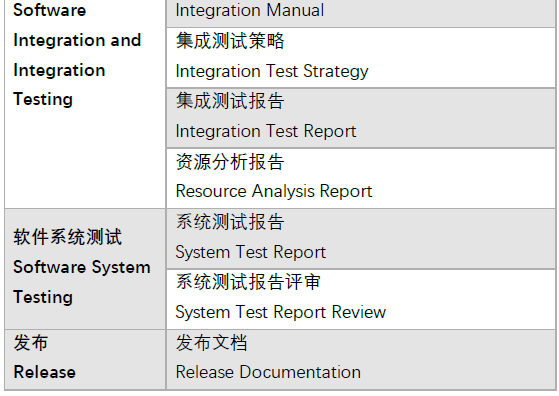Click Testing under Software System
The width and height of the screenshot is (559, 396).
click(43, 297)
